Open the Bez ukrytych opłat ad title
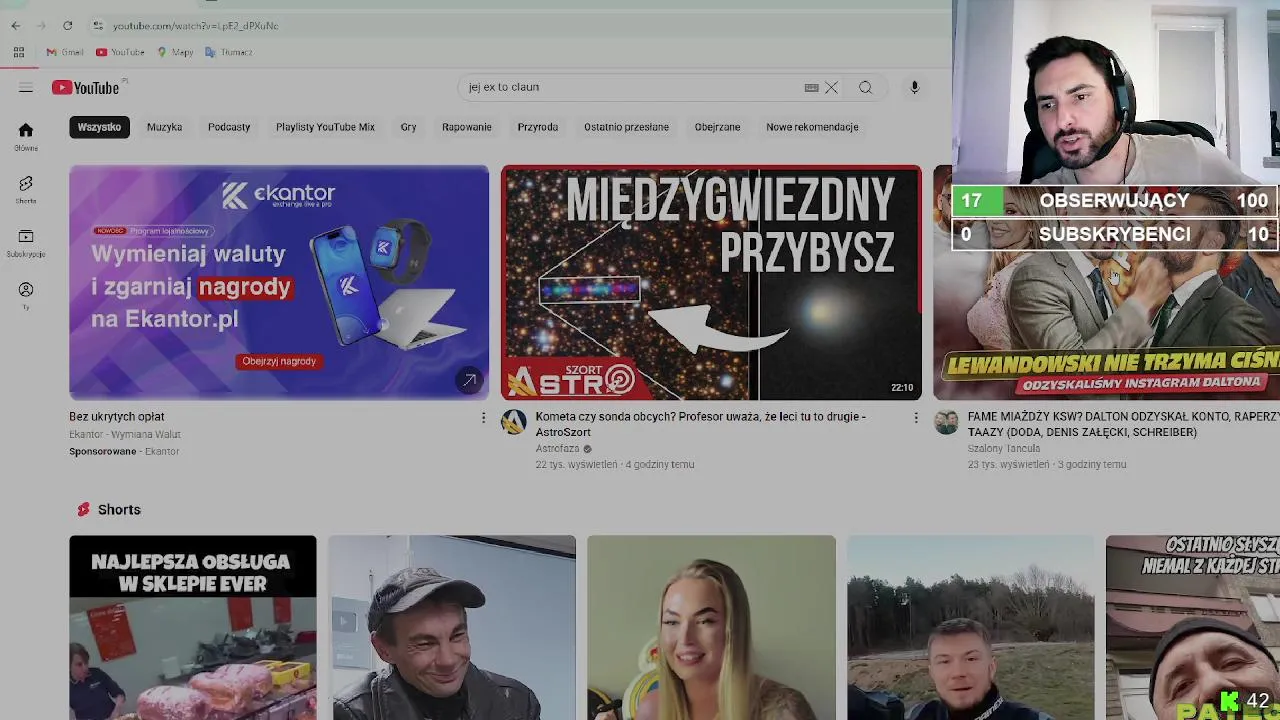The width and height of the screenshot is (1280, 720). 117,416
